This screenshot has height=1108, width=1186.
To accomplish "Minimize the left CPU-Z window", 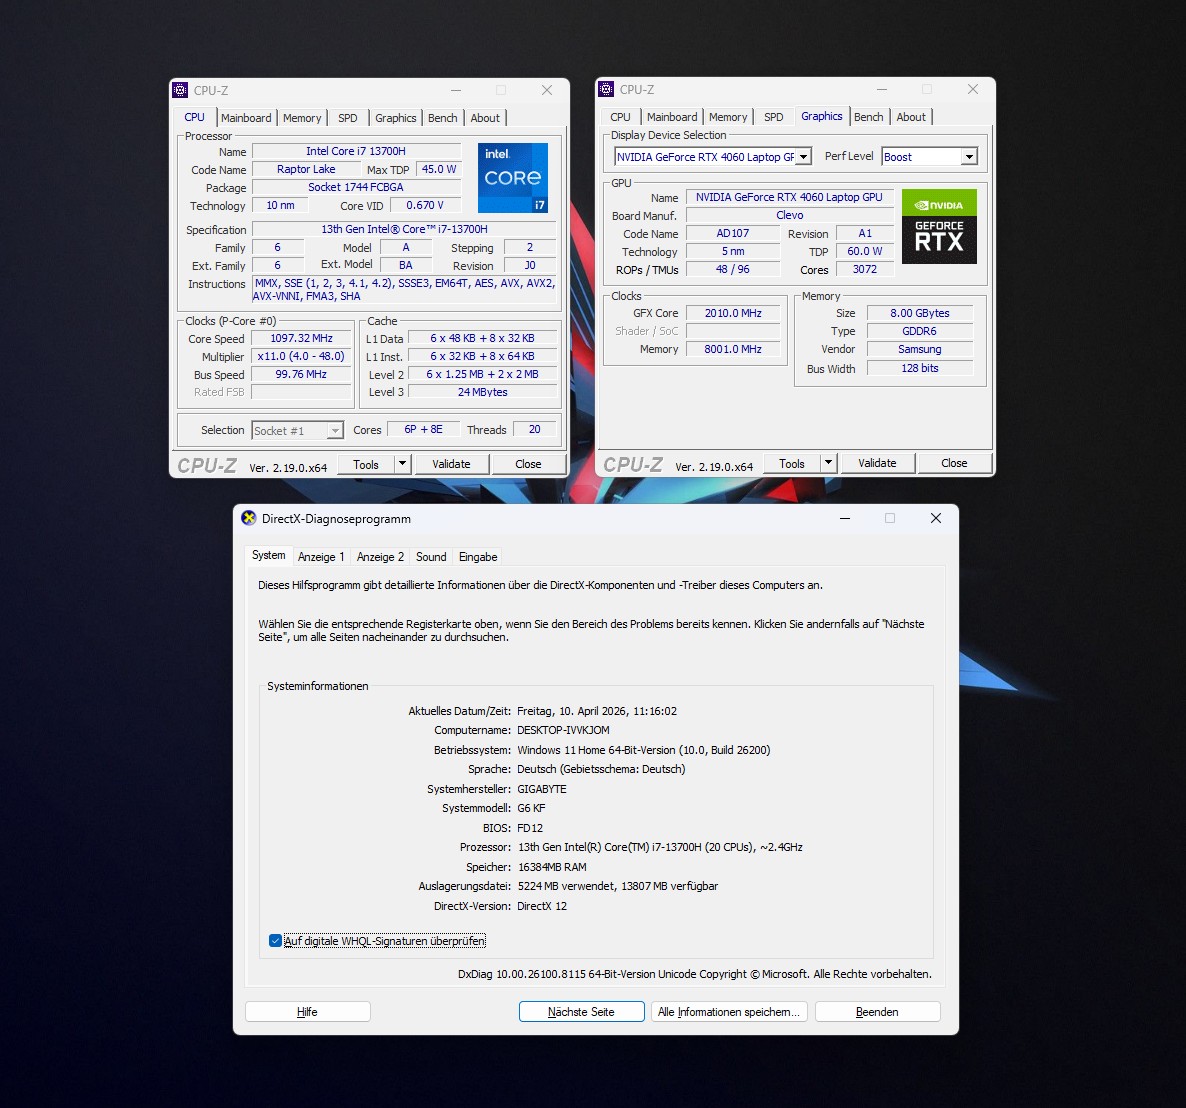I will 456,90.
